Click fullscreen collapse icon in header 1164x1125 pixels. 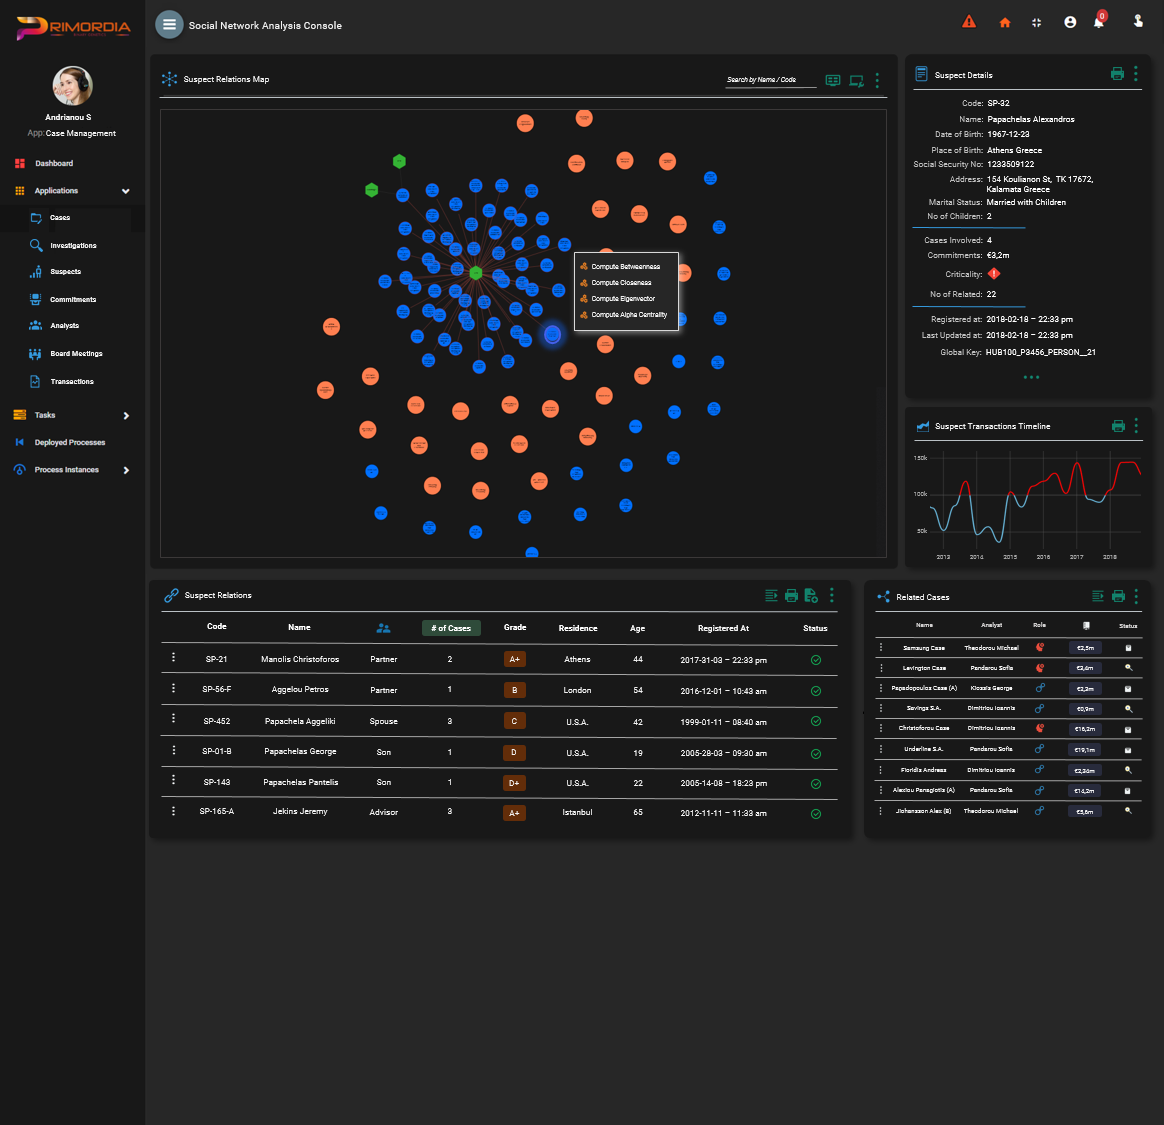(1037, 22)
